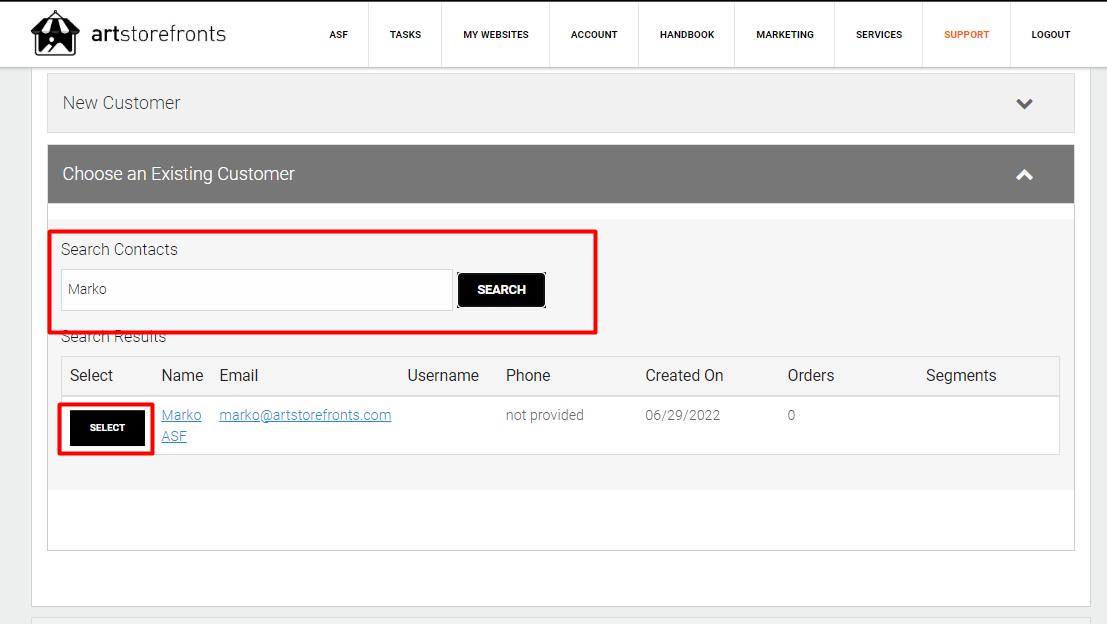Click the Search Contacts label

coord(119,249)
